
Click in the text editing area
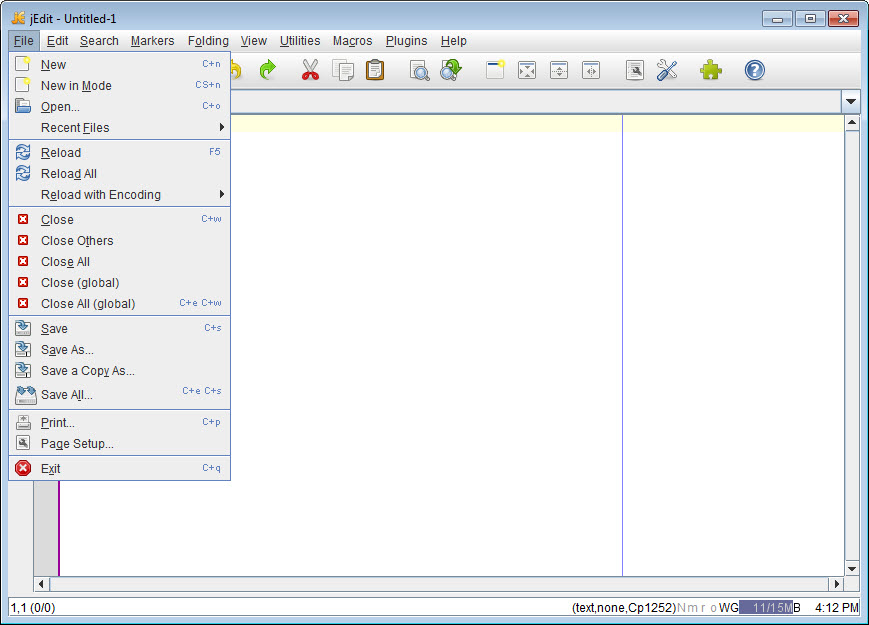coord(451,344)
